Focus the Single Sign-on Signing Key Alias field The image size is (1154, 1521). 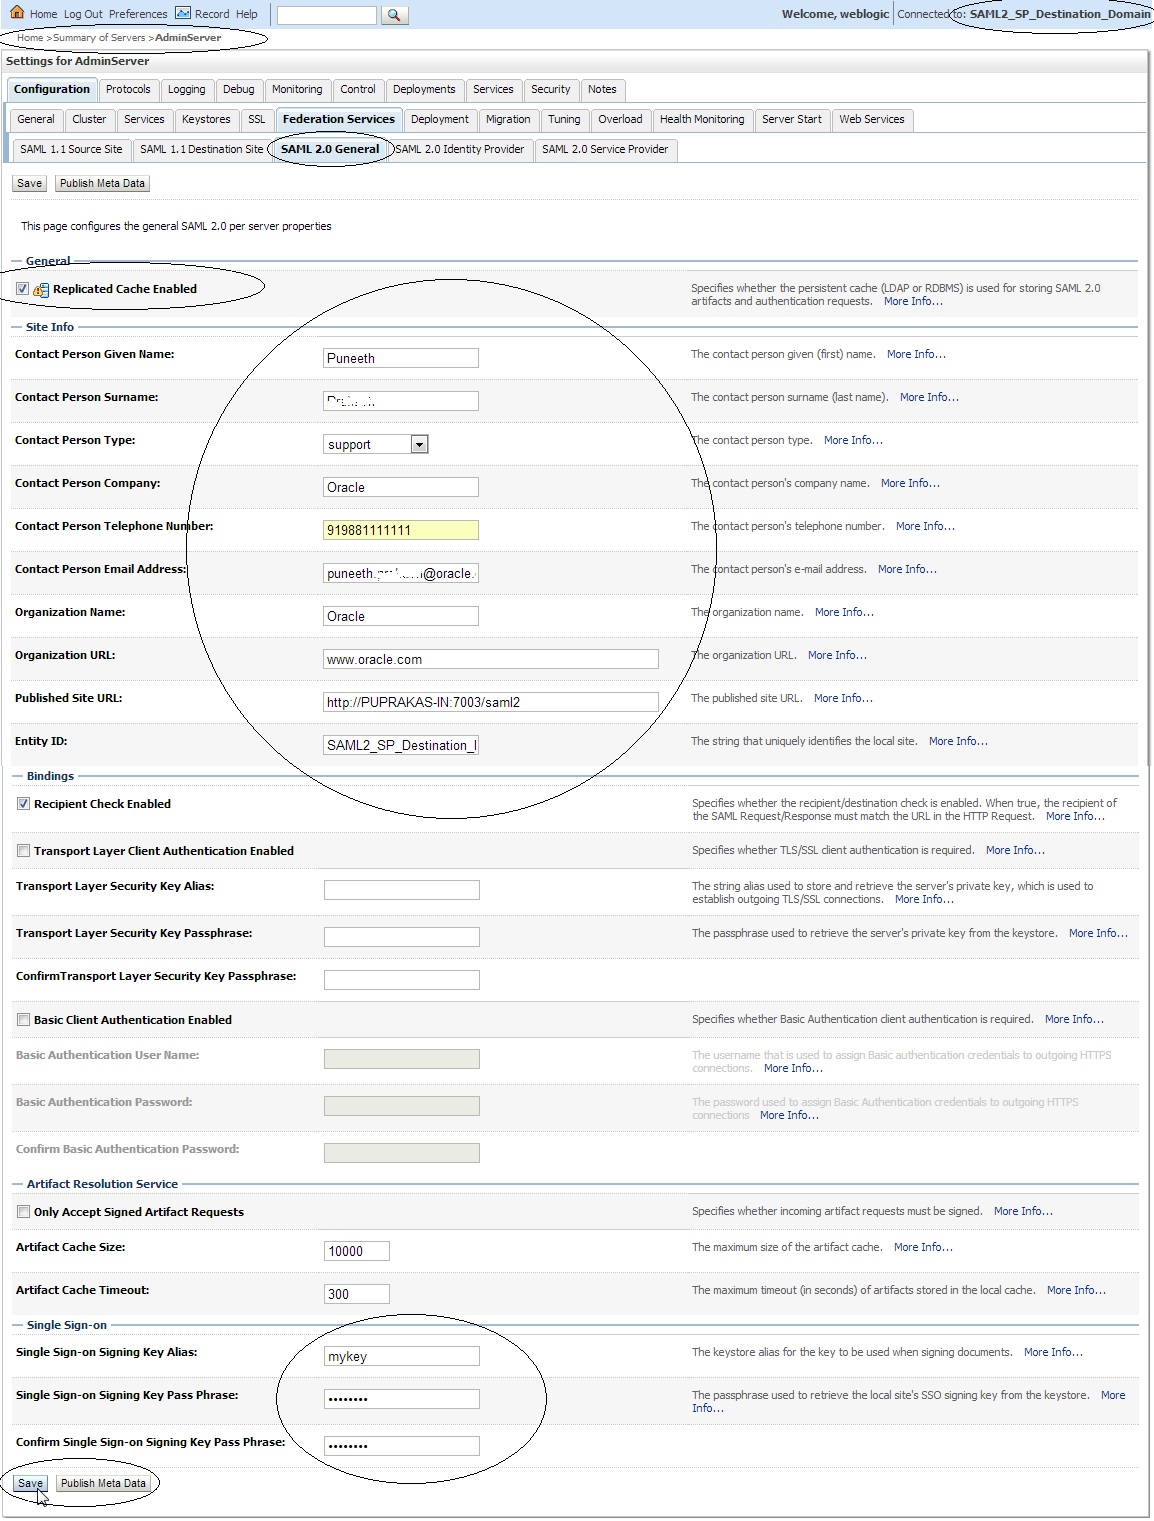click(x=402, y=1356)
